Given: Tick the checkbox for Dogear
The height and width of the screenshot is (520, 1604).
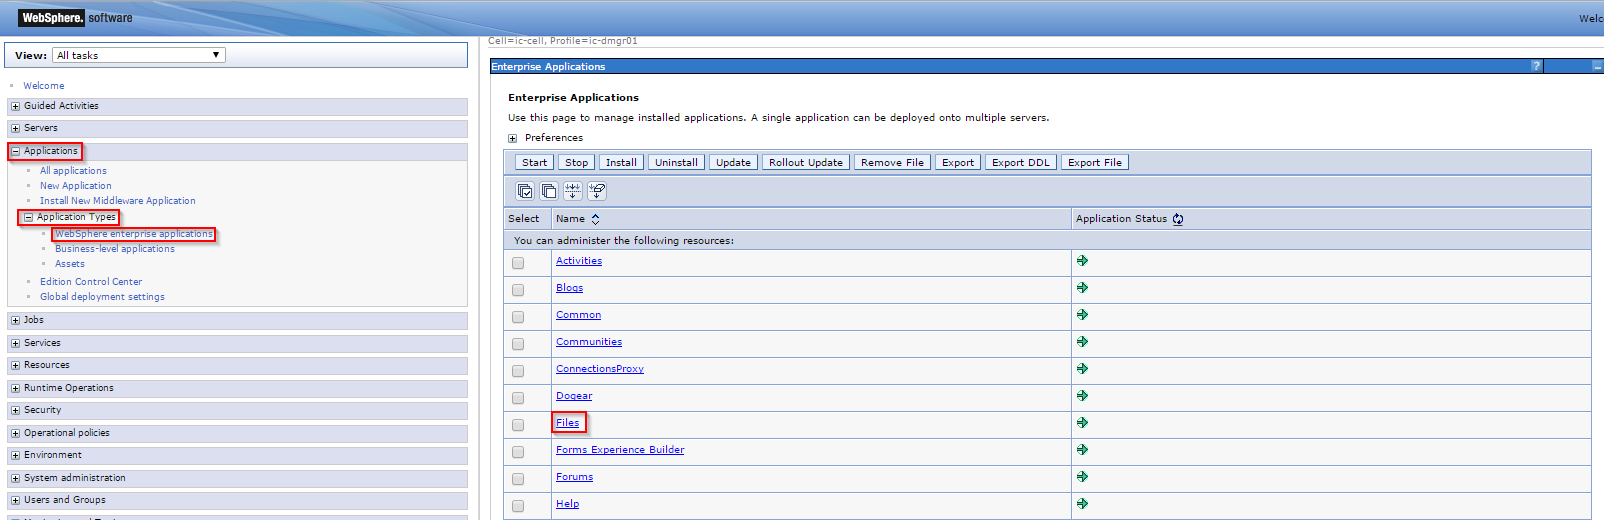Looking at the screenshot, I should click(518, 398).
